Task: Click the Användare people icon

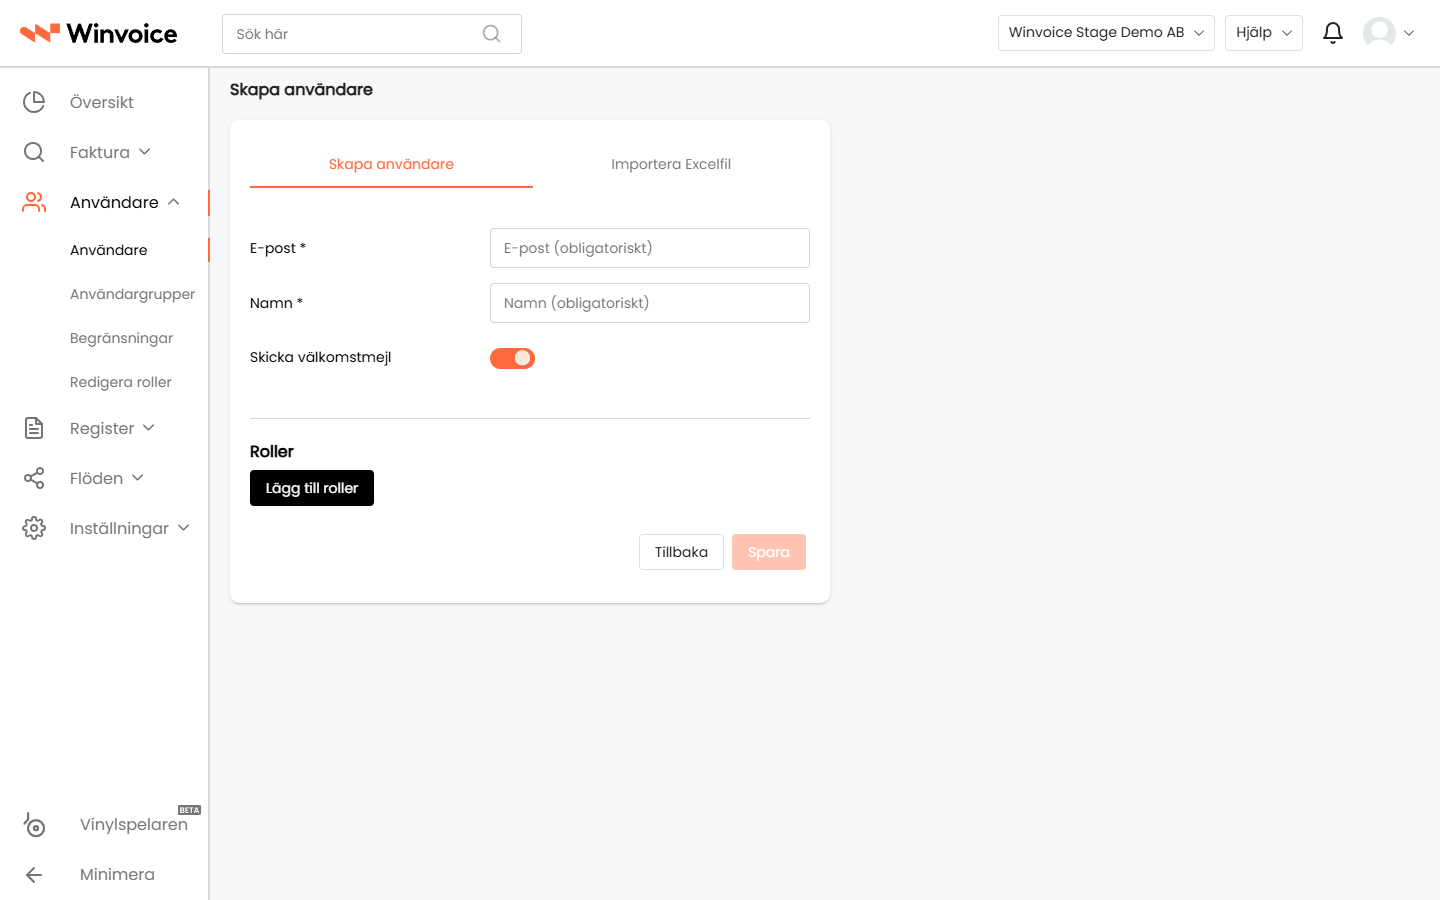Action: point(34,202)
